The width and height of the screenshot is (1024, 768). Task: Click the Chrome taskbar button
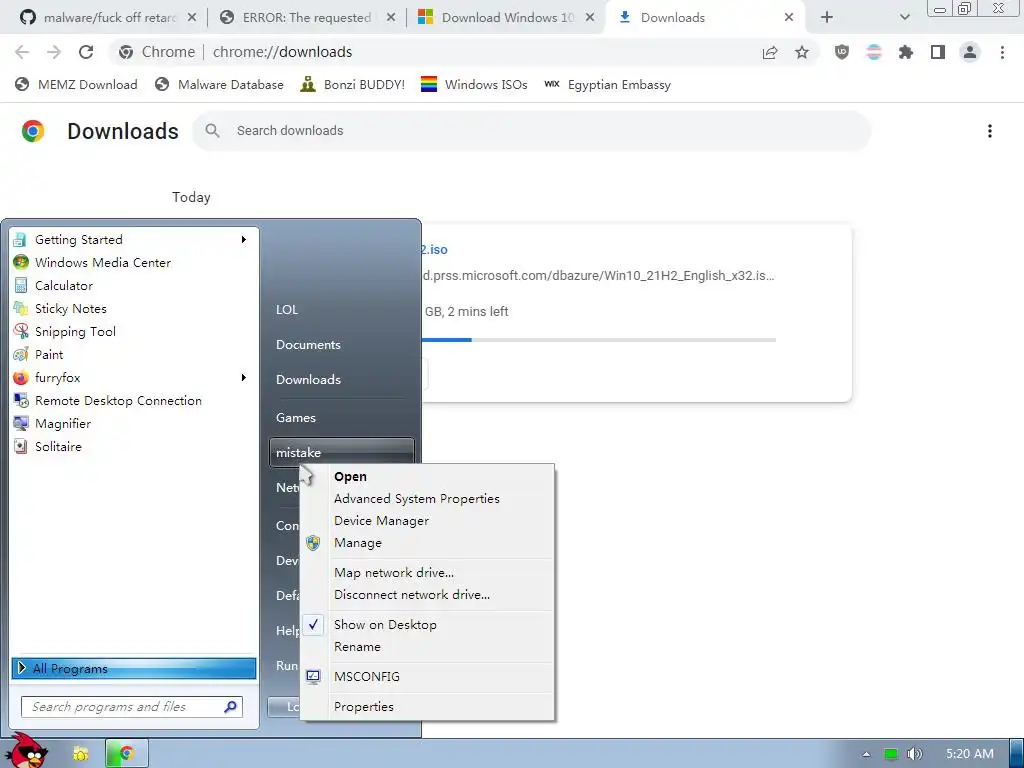click(127, 754)
